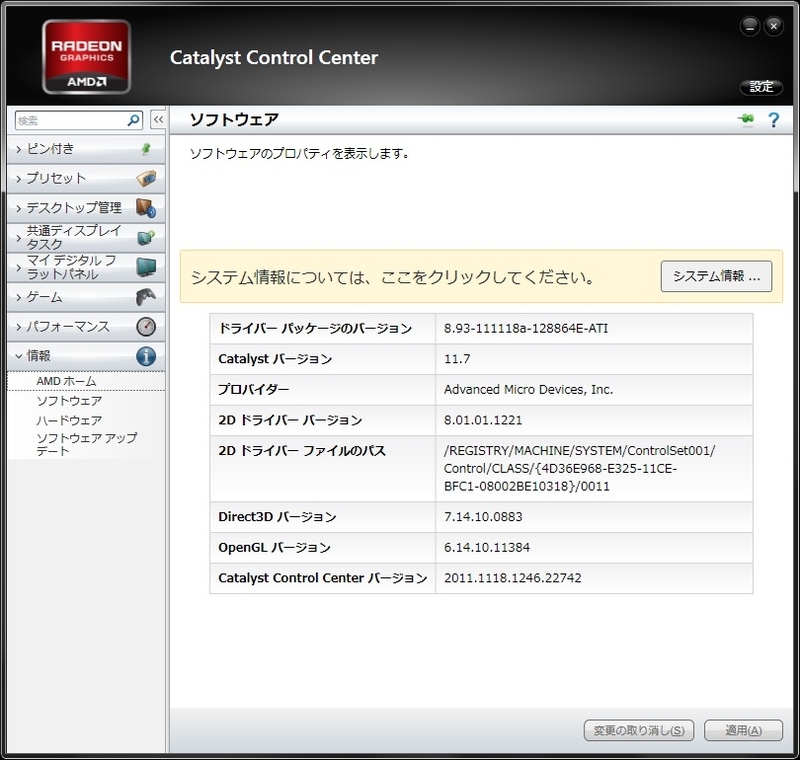The height and width of the screenshot is (760, 800).
Task: Click the preset icon beside プリセット
Action: (x=146, y=179)
